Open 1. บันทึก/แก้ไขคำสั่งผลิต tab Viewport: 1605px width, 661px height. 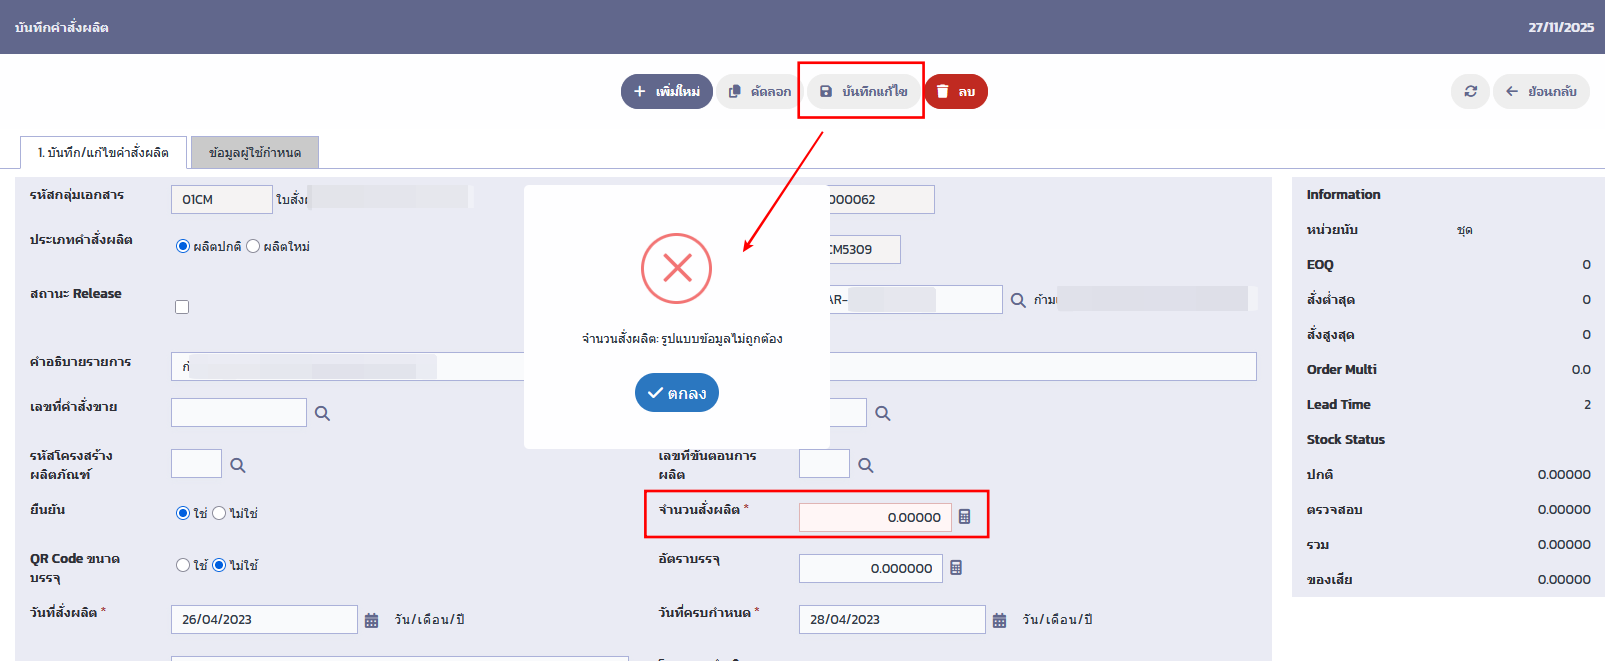click(x=103, y=153)
